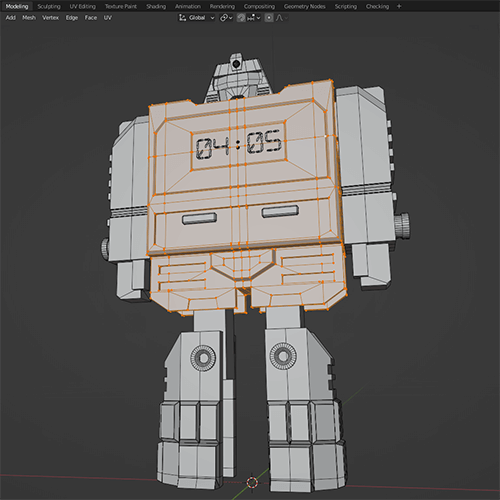Click the transform orientation axes icon

[x=183, y=18]
